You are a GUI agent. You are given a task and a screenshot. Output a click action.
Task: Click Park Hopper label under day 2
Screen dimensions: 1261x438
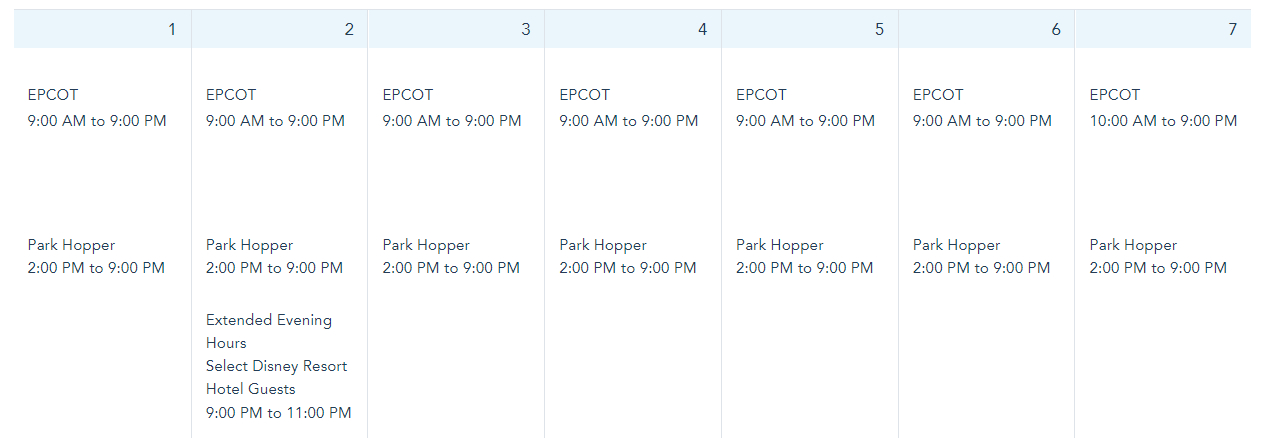coord(249,245)
